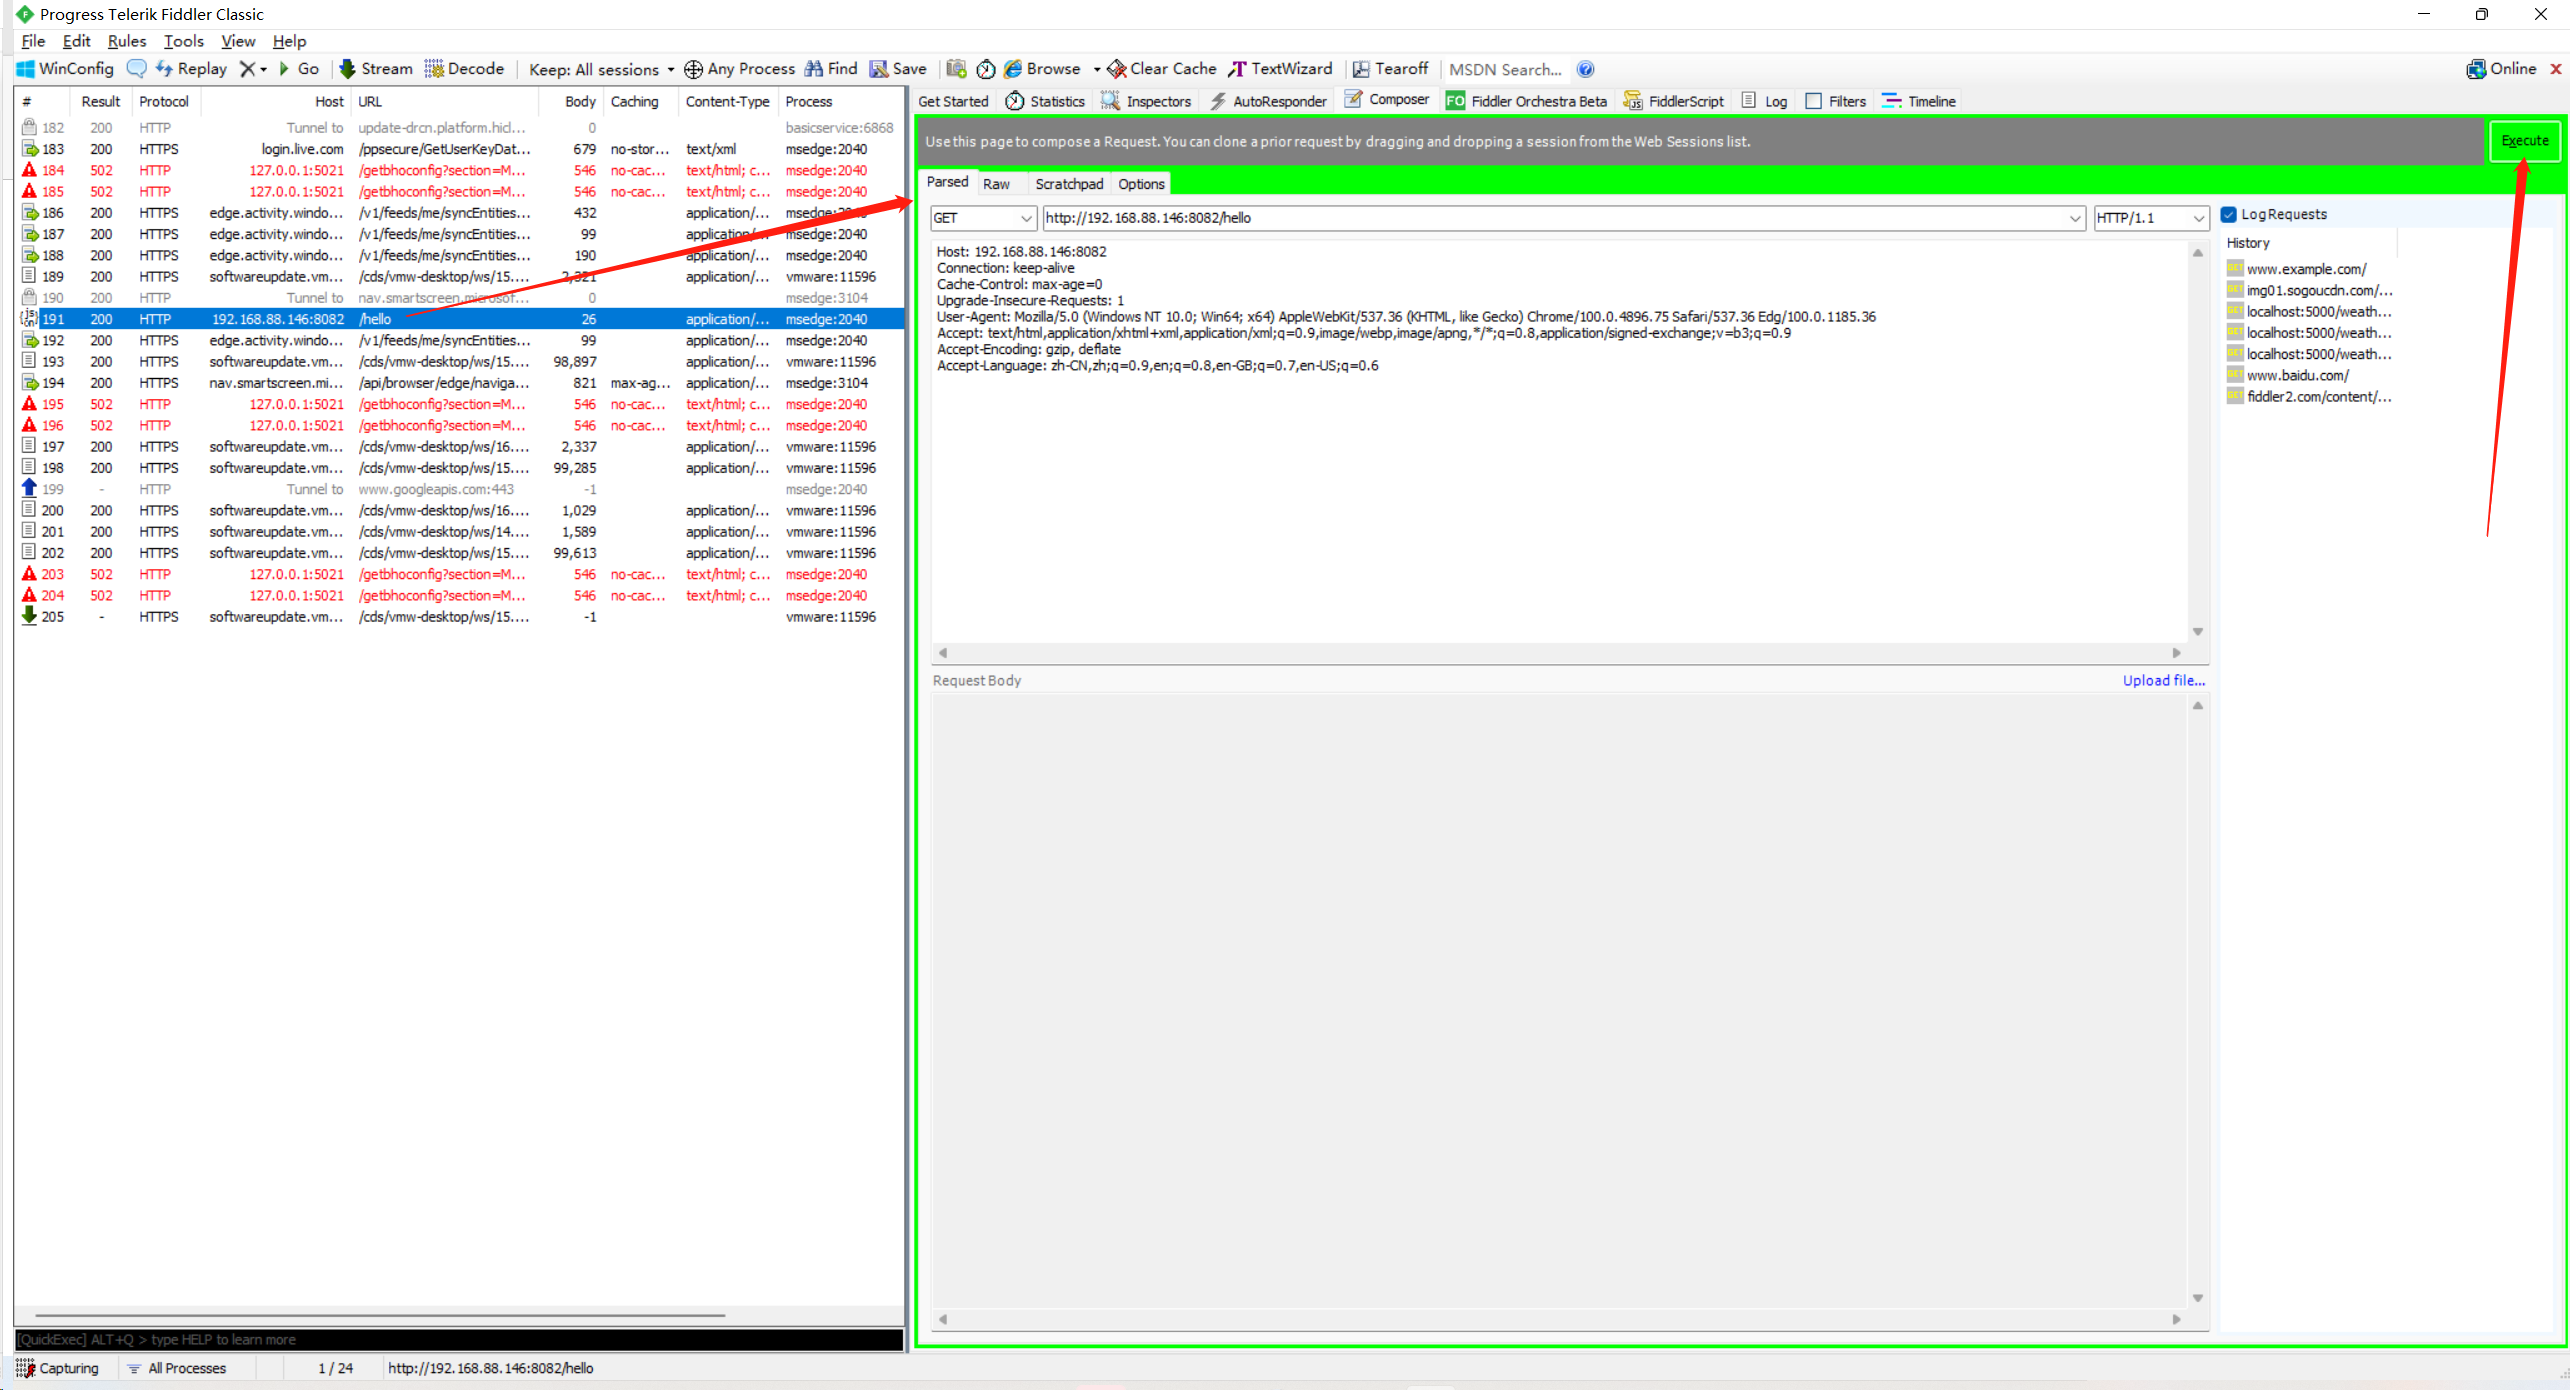Open the Raw composer sub-tab
This screenshot has height=1390, width=2570.
[996, 184]
